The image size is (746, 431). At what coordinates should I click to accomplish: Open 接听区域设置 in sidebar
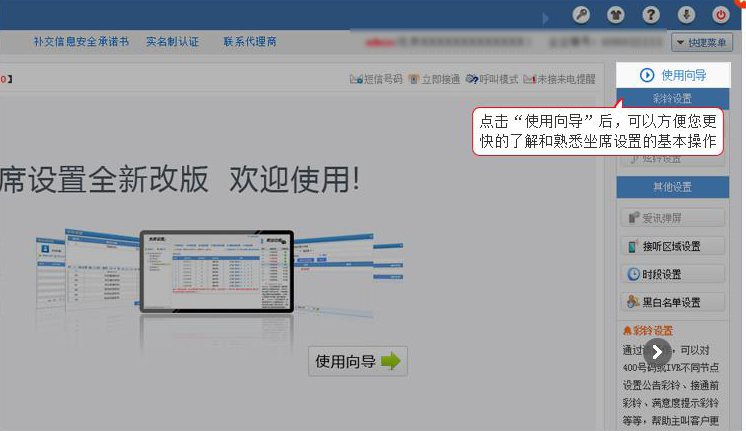tap(671, 246)
